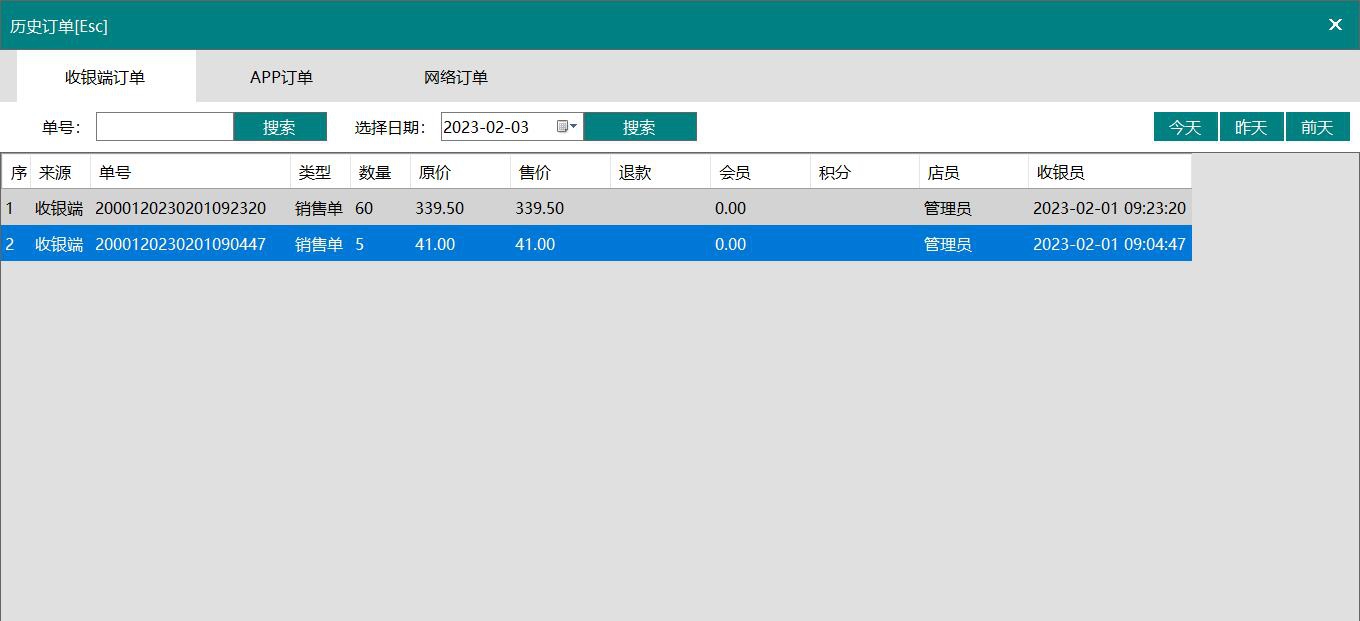Click the 前天 button
This screenshot has height=621, width=1360.
(1317, 126)
